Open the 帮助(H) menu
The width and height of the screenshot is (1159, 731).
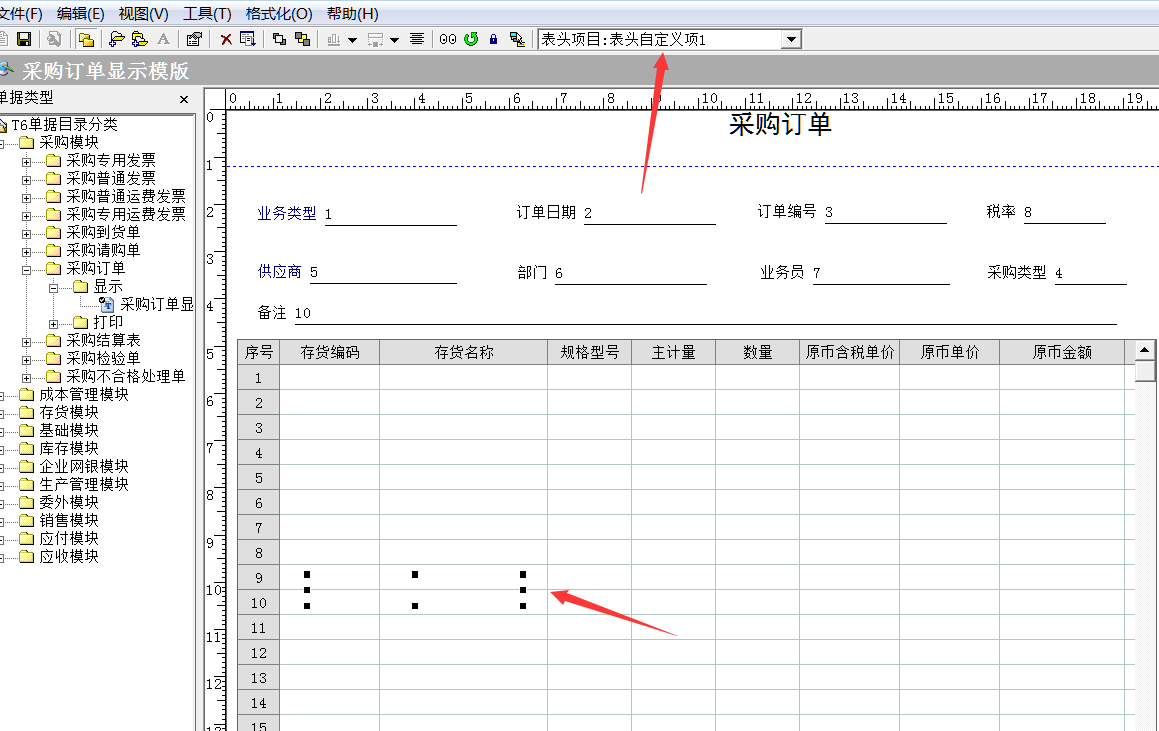coord(353,14)
